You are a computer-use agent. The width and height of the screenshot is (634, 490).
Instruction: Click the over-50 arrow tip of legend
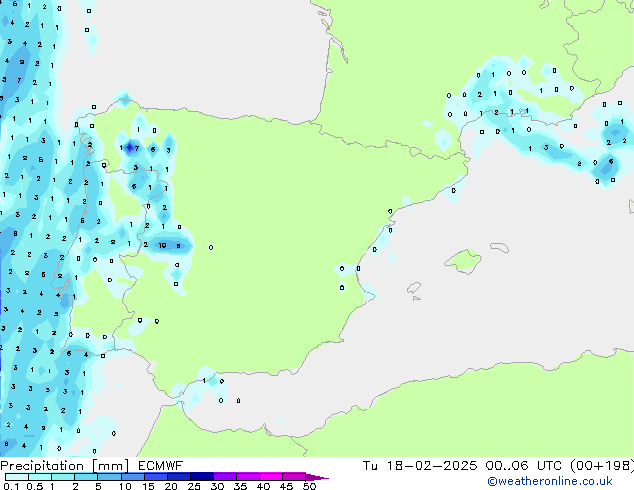[x=317, y=477]
